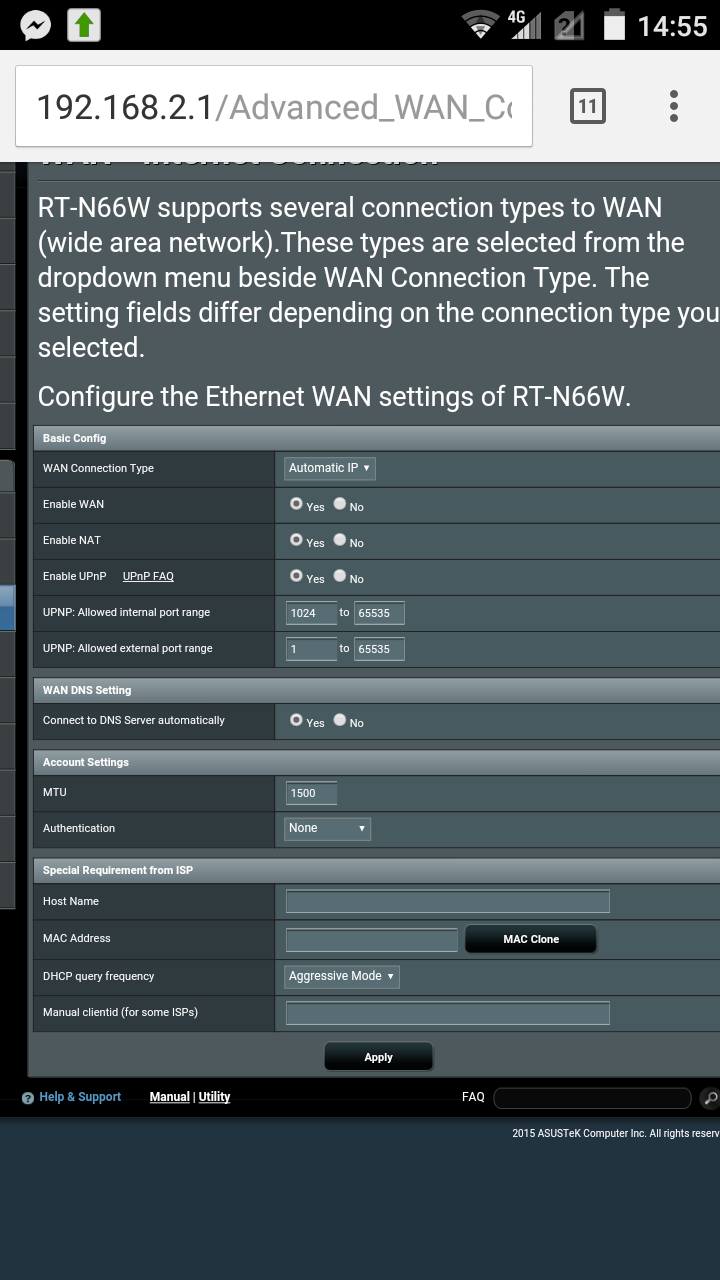This screenshot has width=720, height=1280.
Task: Open the UPnP FAQ link
Action: point(148,576)
